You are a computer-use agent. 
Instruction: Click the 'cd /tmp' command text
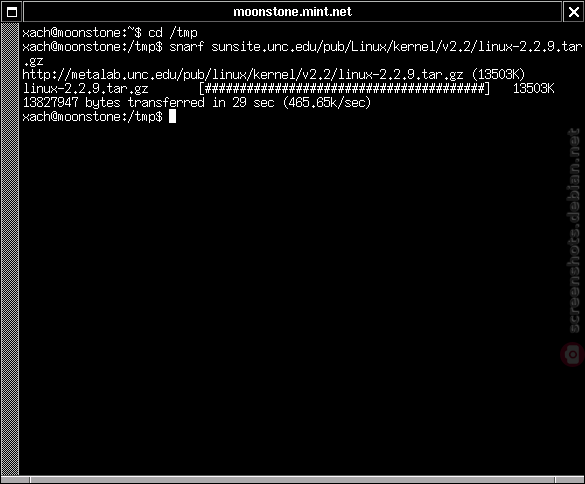tap(173, 33)
